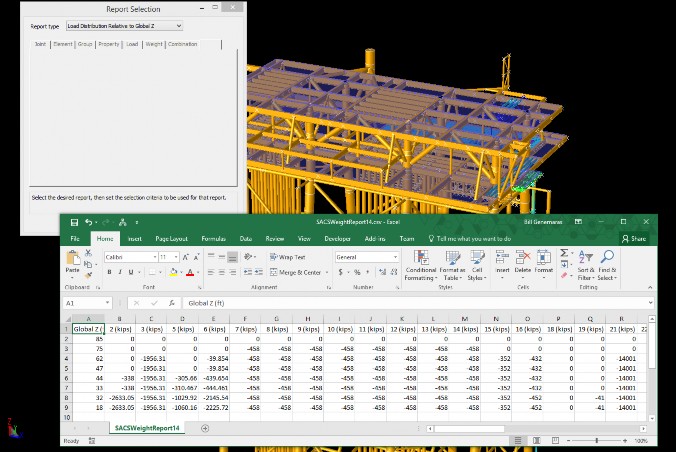Click the Cut scissors icon

88,253
